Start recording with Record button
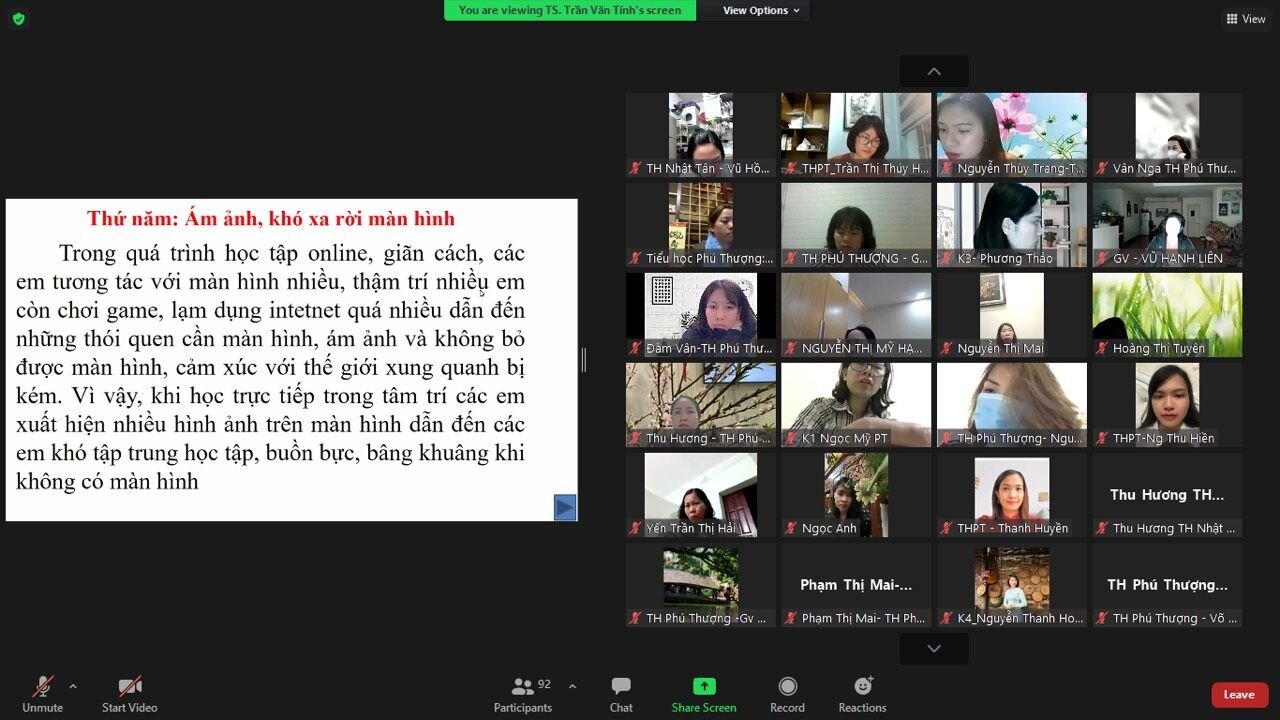Image resolution: width=1280 pixels, height=720 pixels. [787, 694]
